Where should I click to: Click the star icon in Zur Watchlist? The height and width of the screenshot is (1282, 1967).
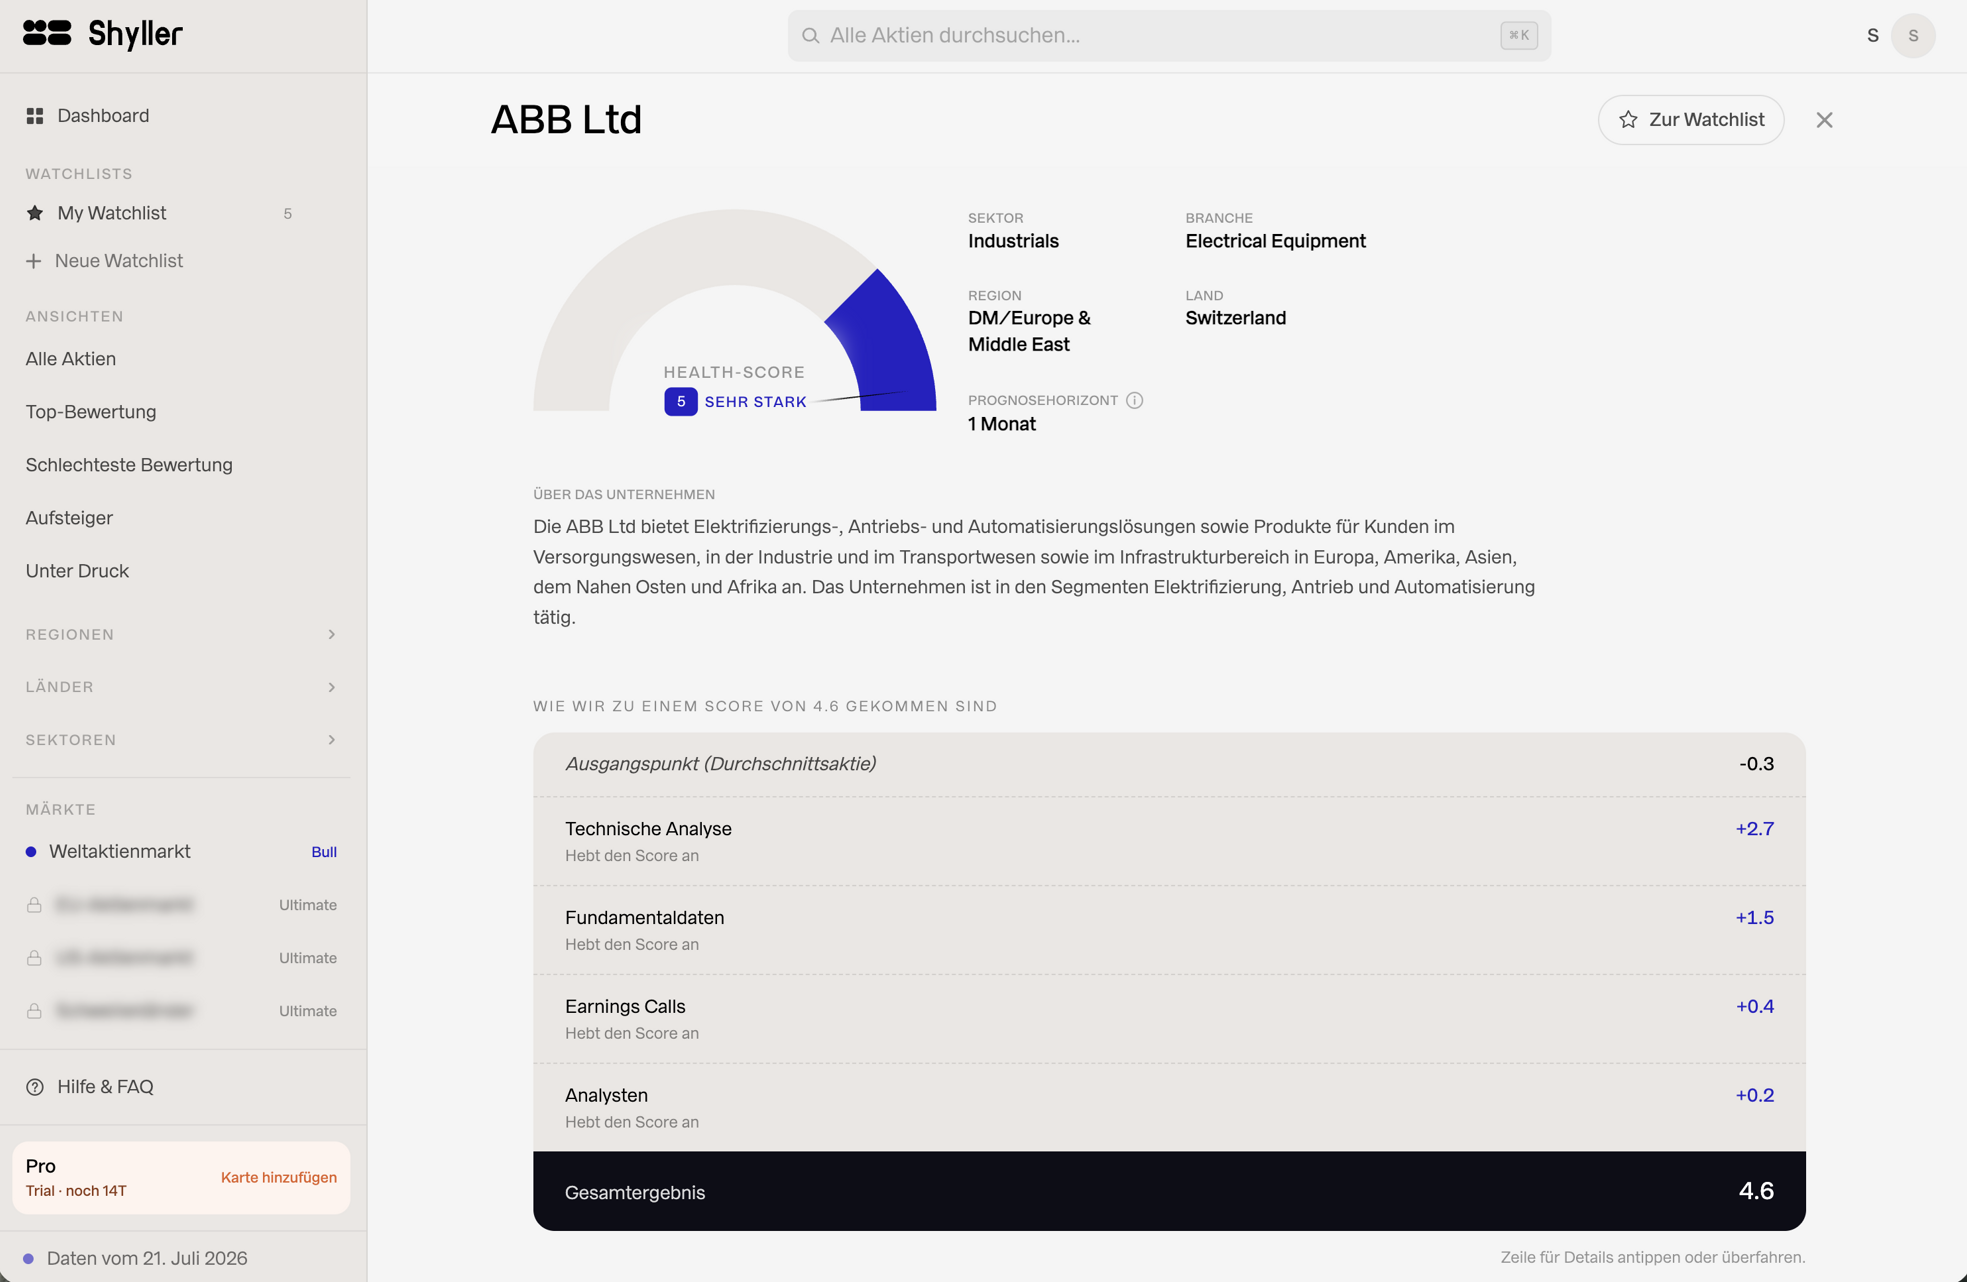pos(1628,120)
